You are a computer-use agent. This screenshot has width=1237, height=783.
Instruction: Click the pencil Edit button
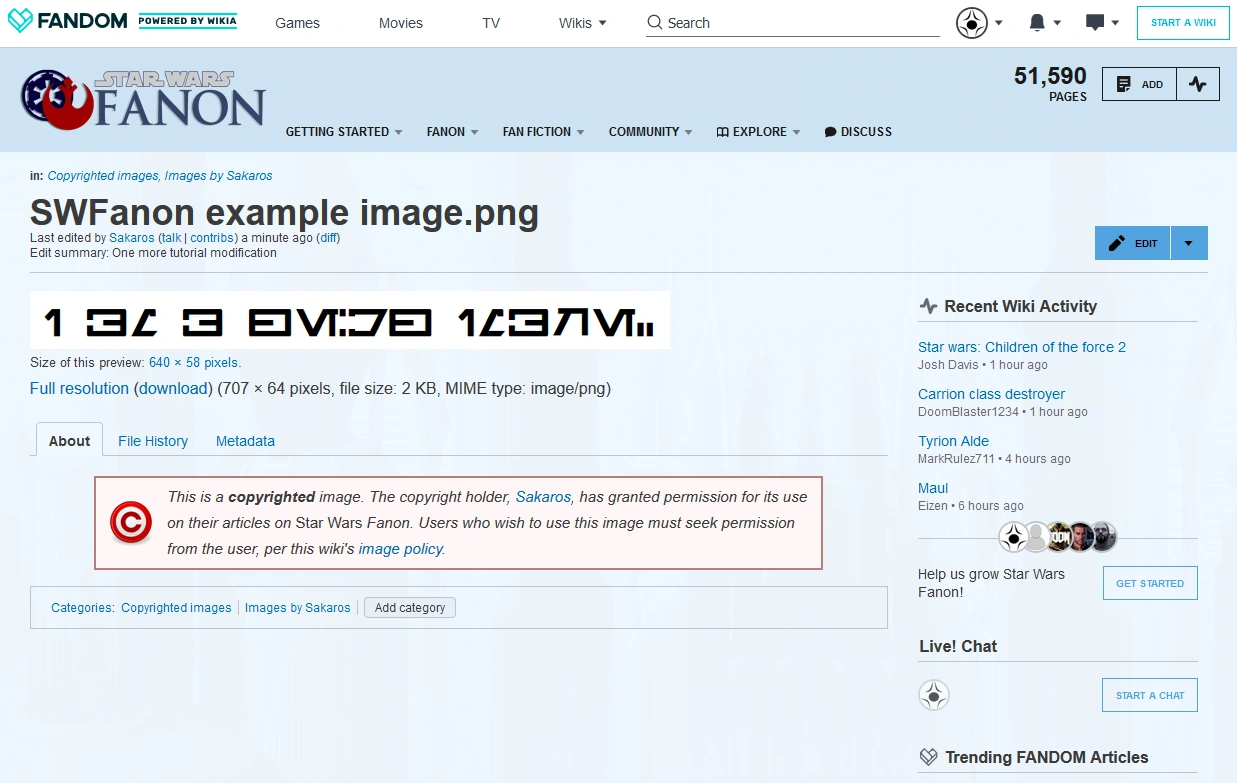tap(1132, 243)
